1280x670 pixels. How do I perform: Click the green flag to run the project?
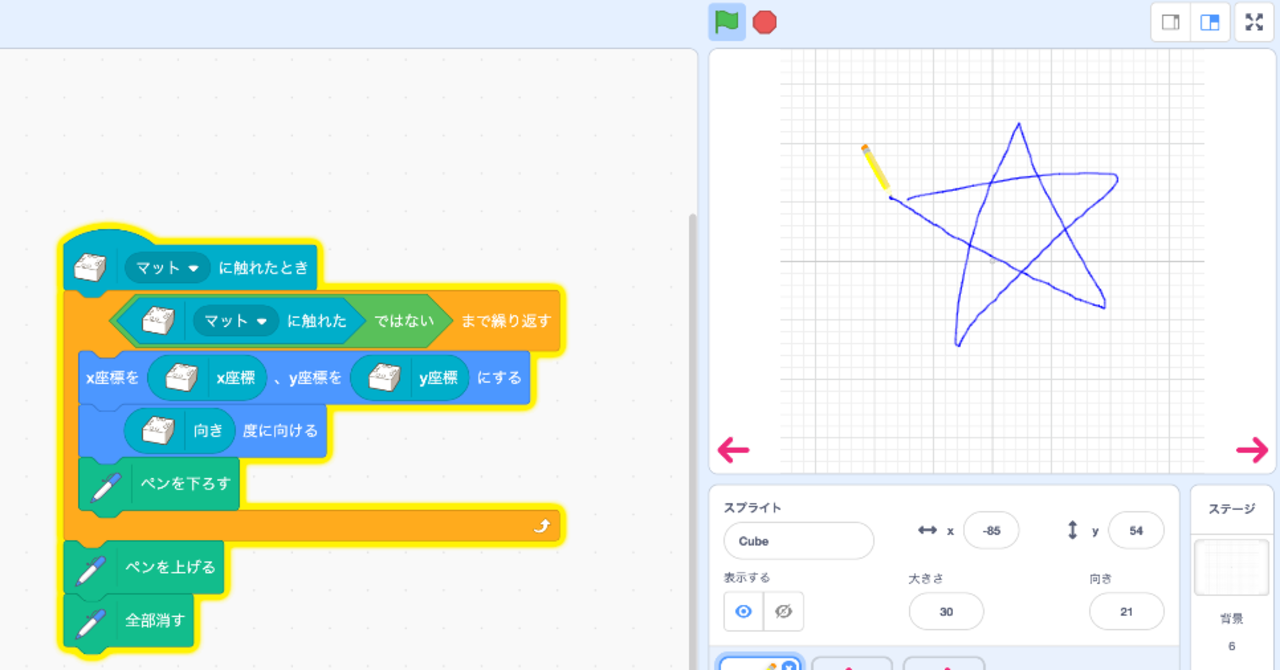pos(727,22)
